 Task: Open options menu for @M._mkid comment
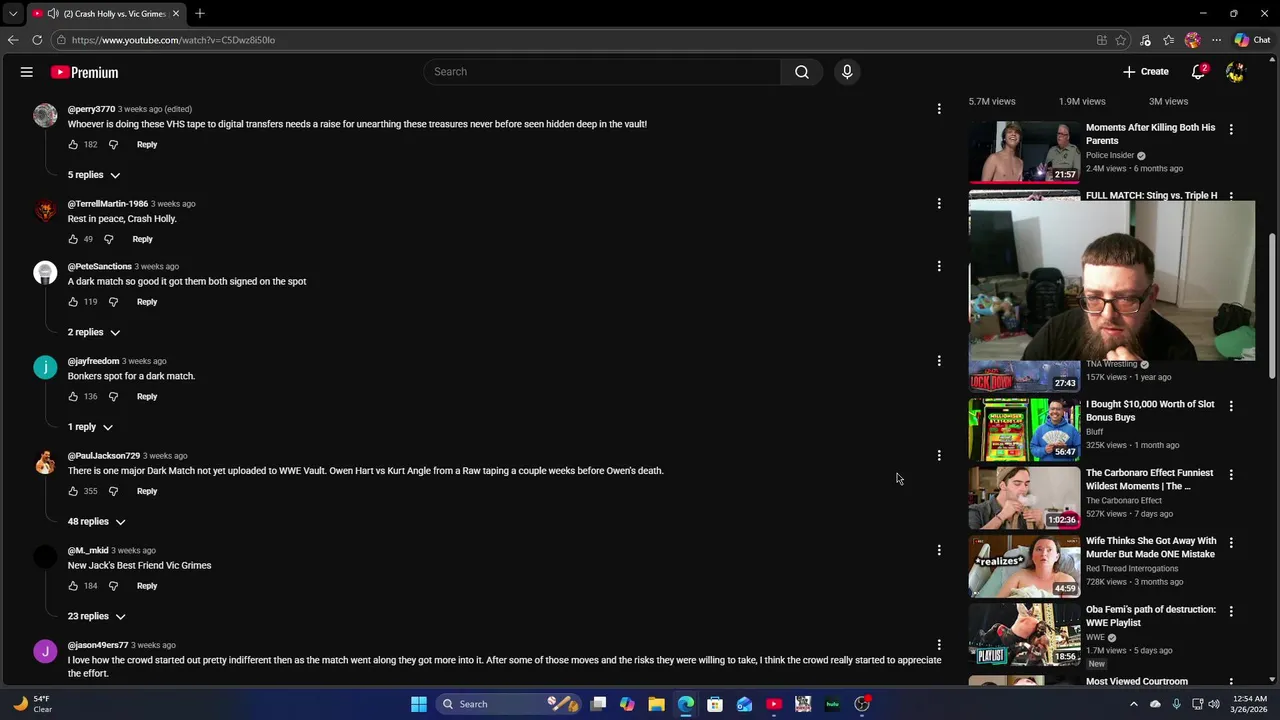(x=939, y=550)
